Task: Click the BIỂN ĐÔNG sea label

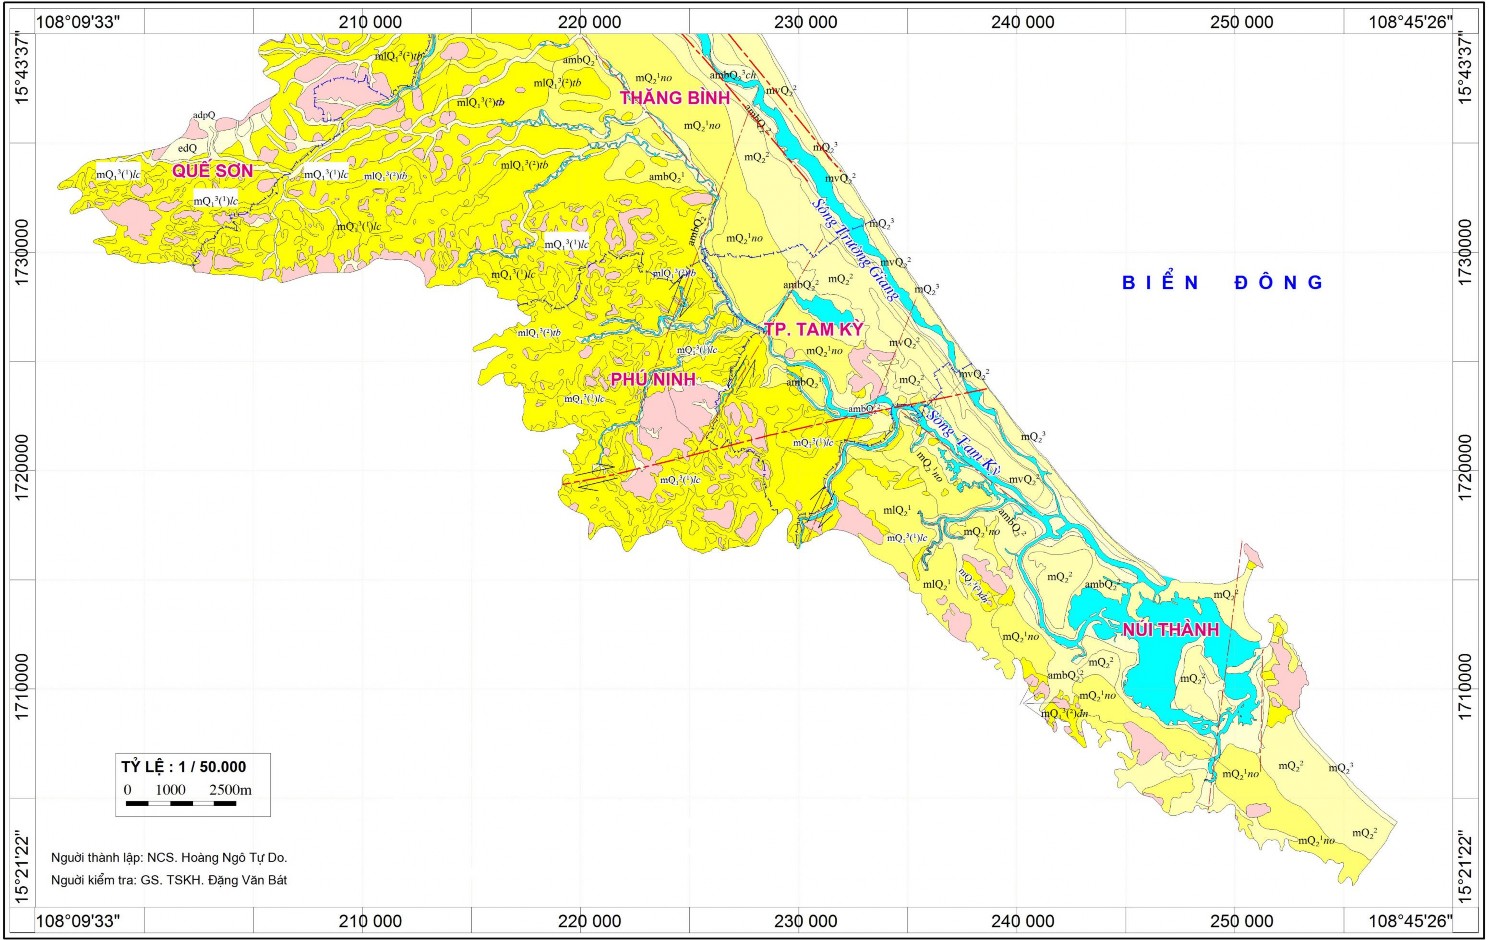Action: point(1222,283)
